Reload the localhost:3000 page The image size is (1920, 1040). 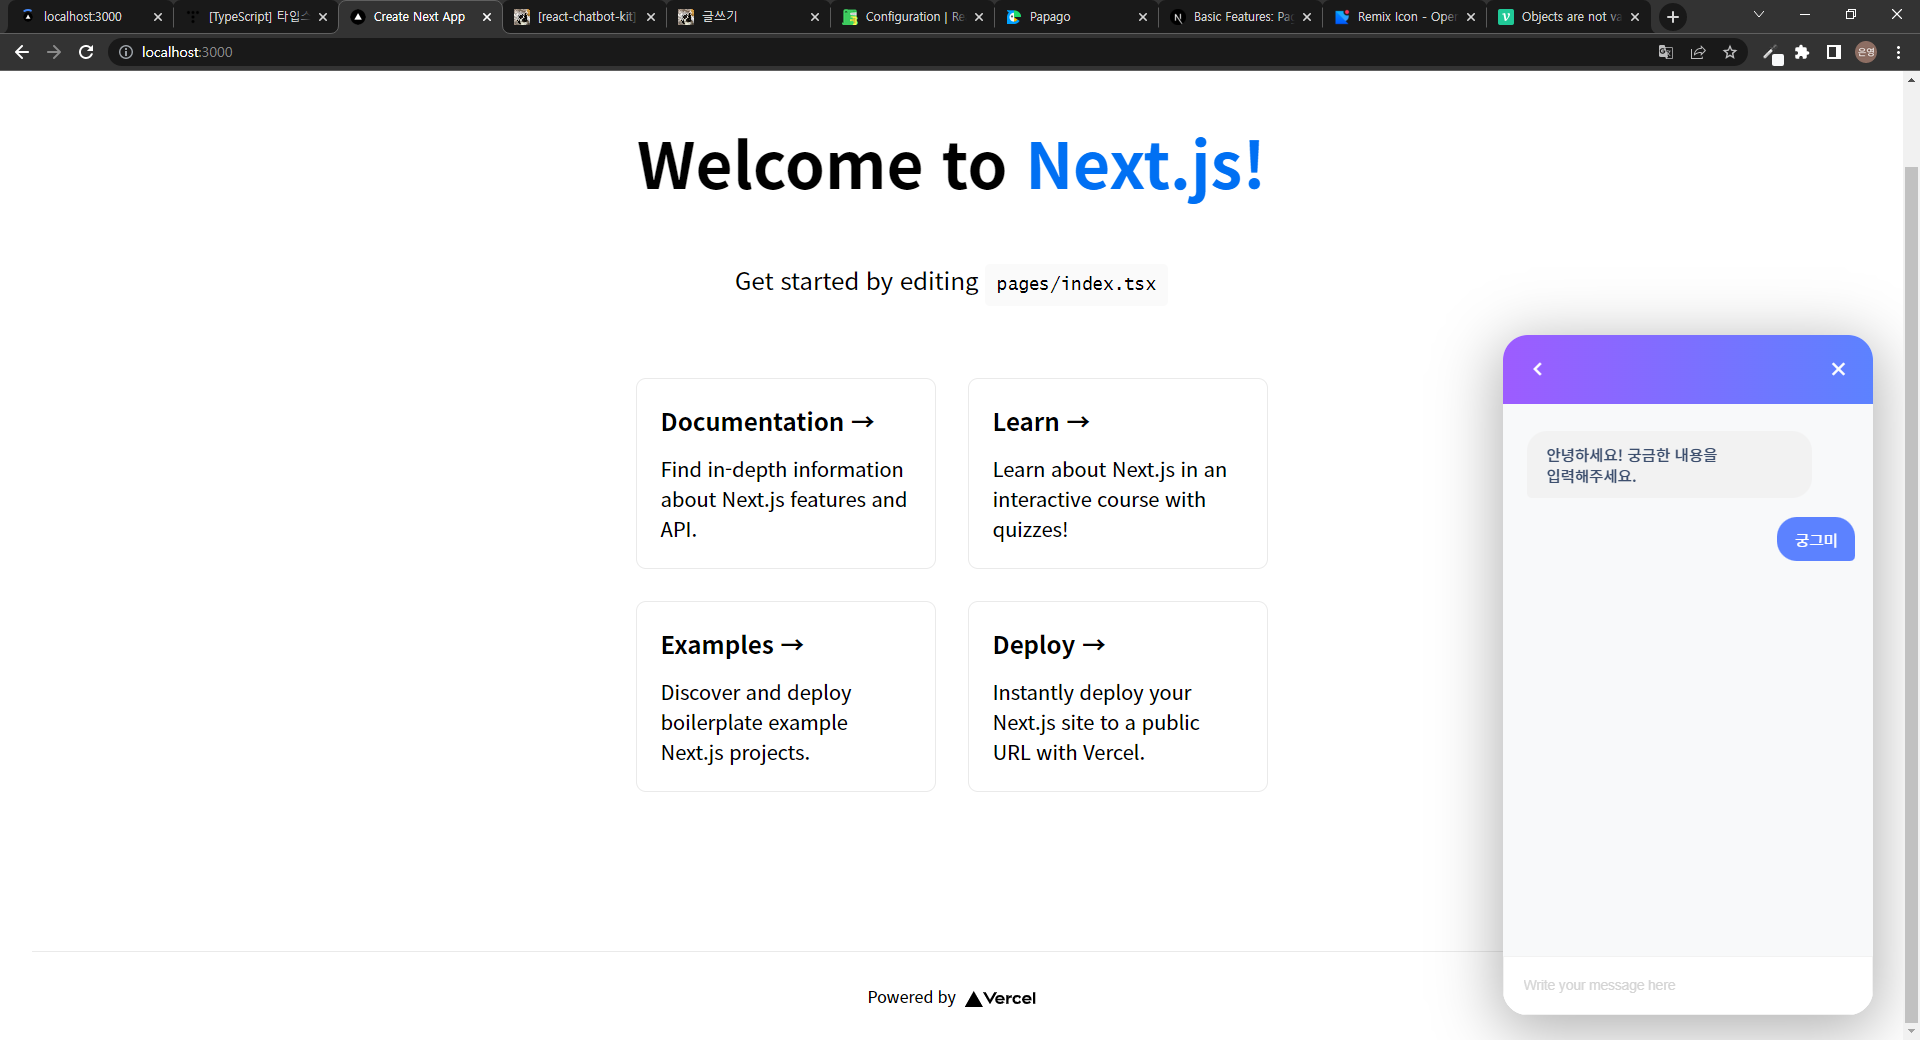tap(86, 52)
